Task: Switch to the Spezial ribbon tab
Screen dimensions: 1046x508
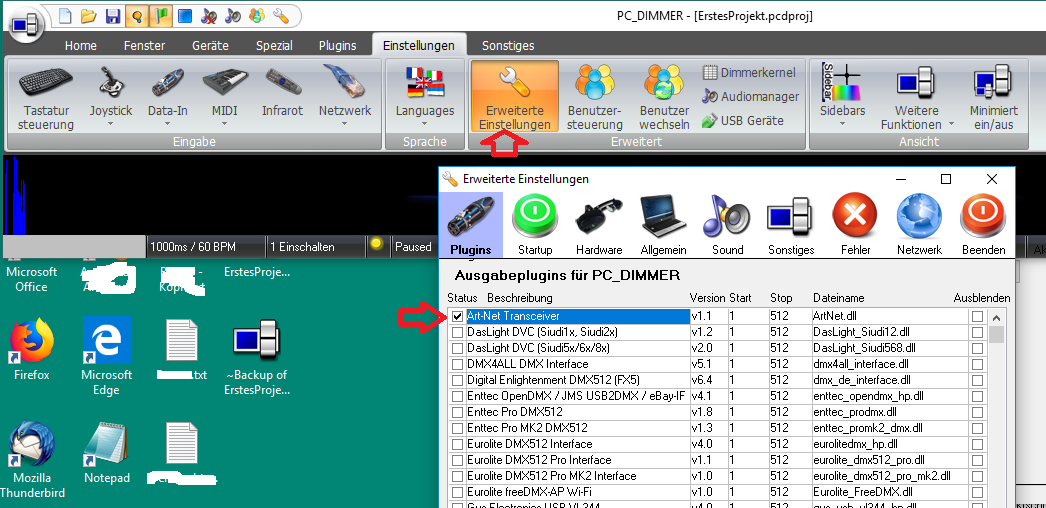Action: (x=274, y=45)
